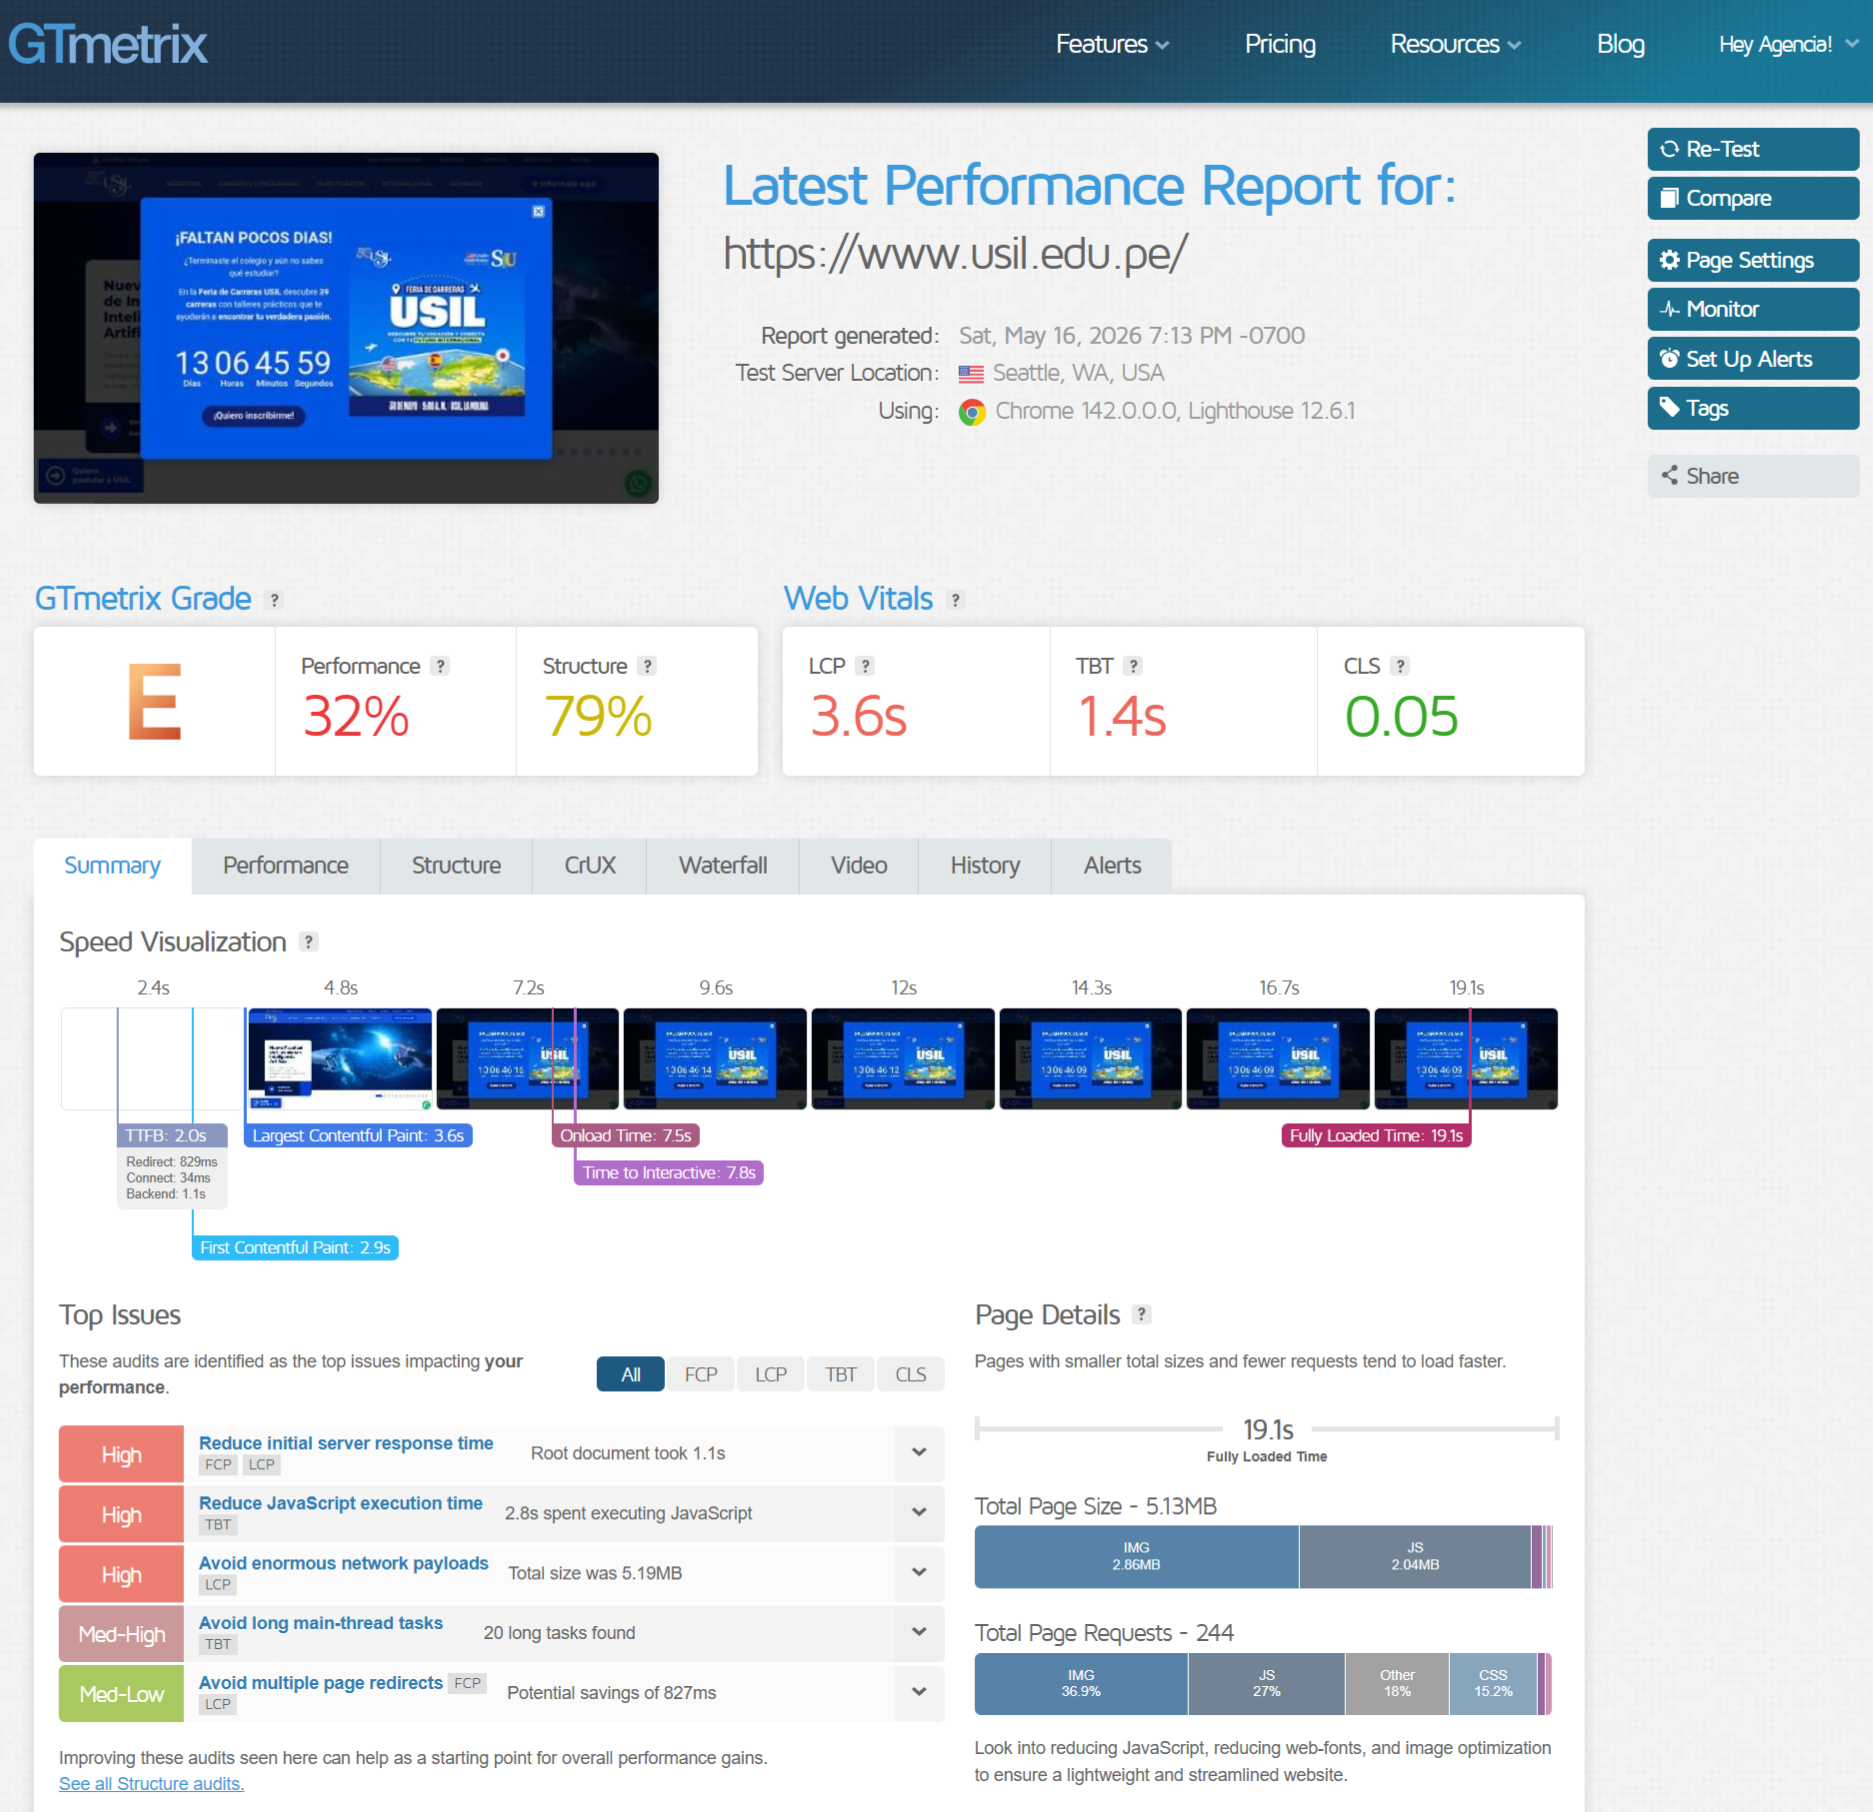Image resolution: width=1873 pixels, height=1812 pixels.
Task: Click the LCP help icon
Action: tap(865, 666)
